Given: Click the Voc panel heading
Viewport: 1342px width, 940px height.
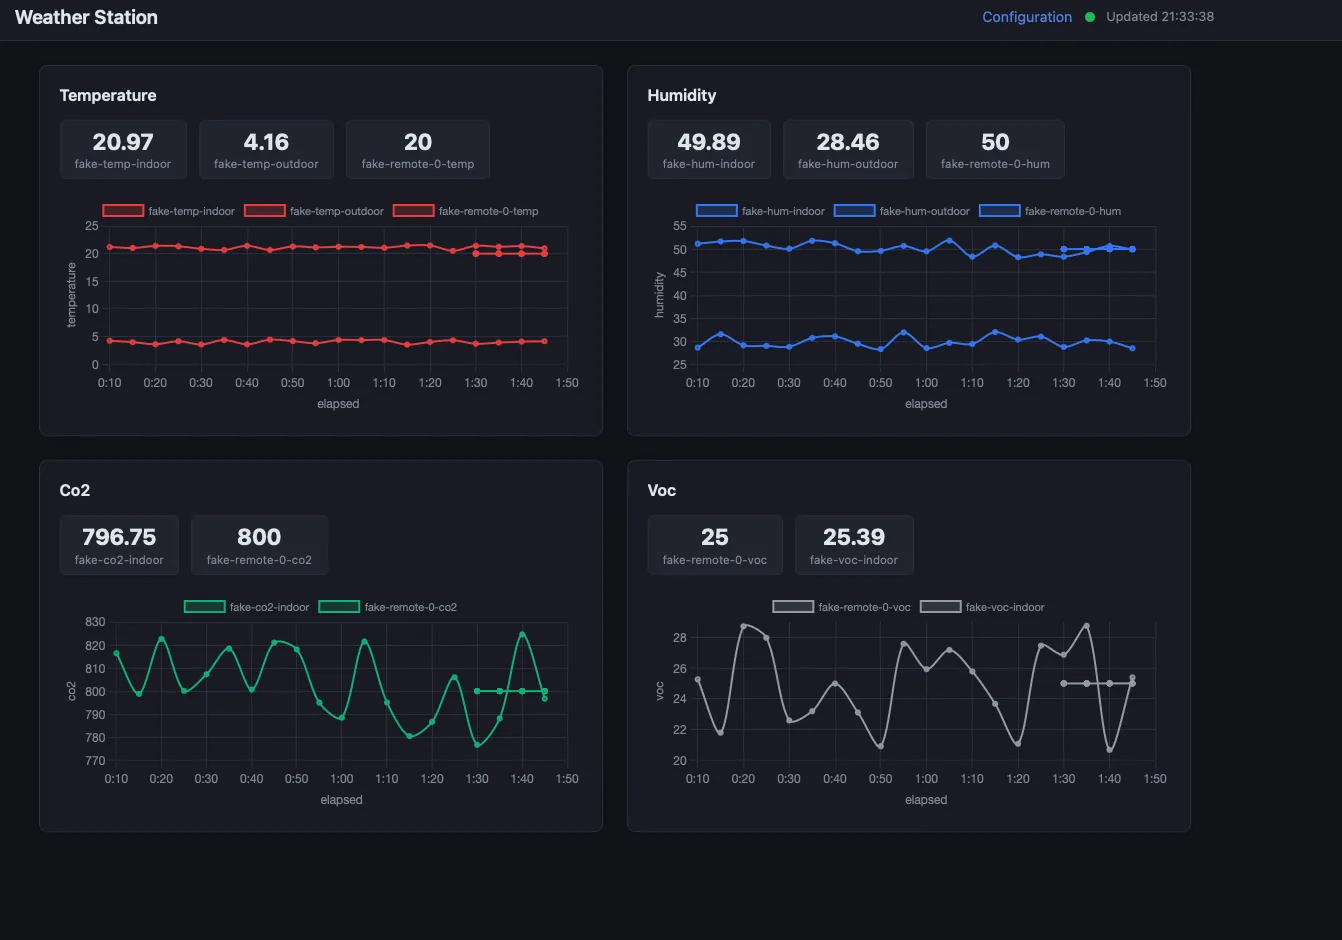Looking at the screenshot, I should click(662, 490).
